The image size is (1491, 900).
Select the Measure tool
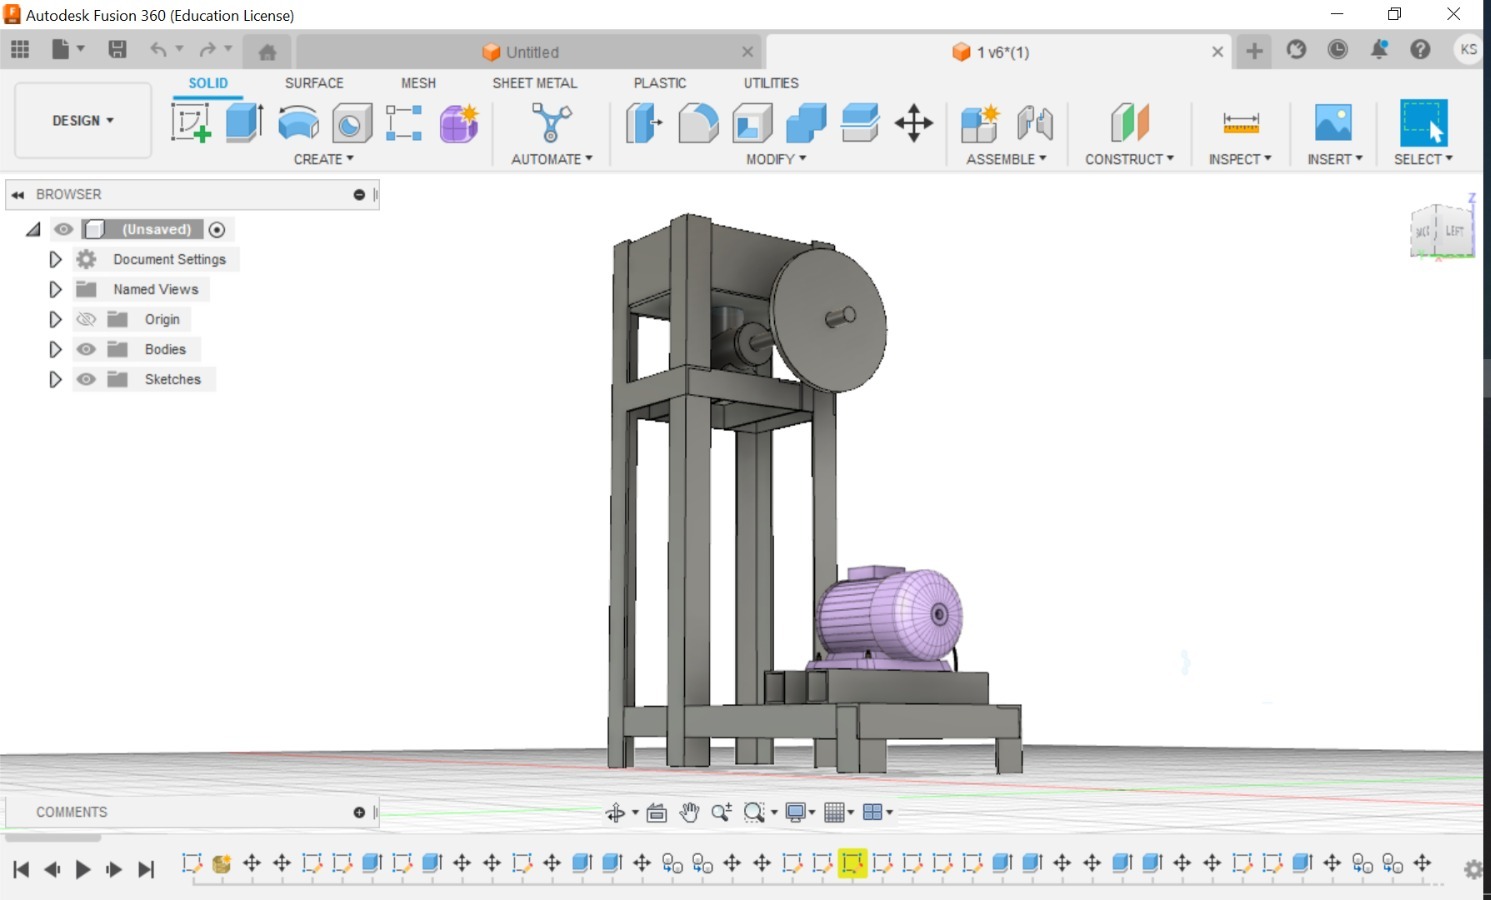(x=1241, y=123)
